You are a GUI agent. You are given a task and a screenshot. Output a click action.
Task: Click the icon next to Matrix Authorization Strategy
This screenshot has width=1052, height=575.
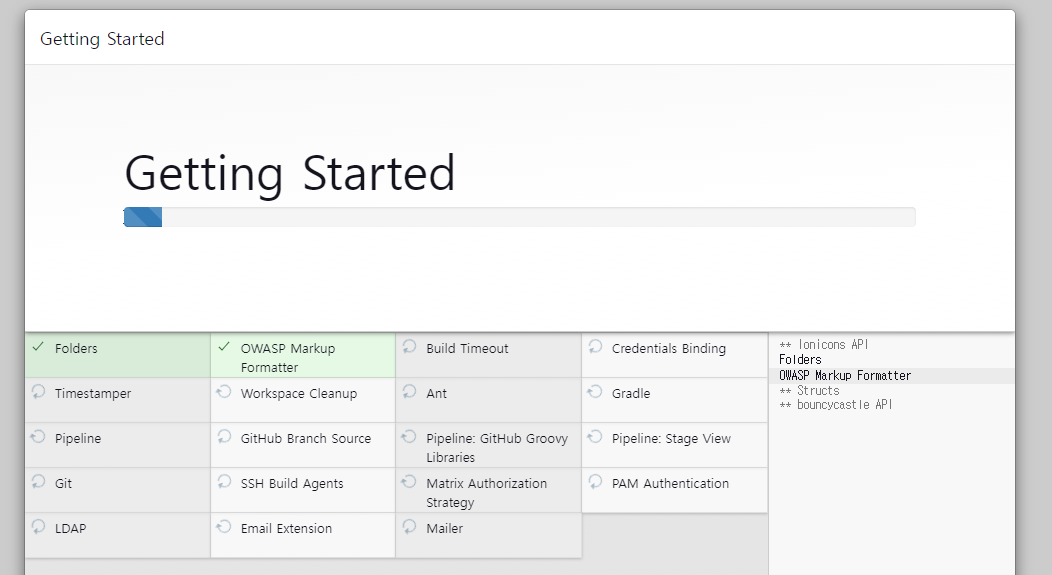[409, 482]
